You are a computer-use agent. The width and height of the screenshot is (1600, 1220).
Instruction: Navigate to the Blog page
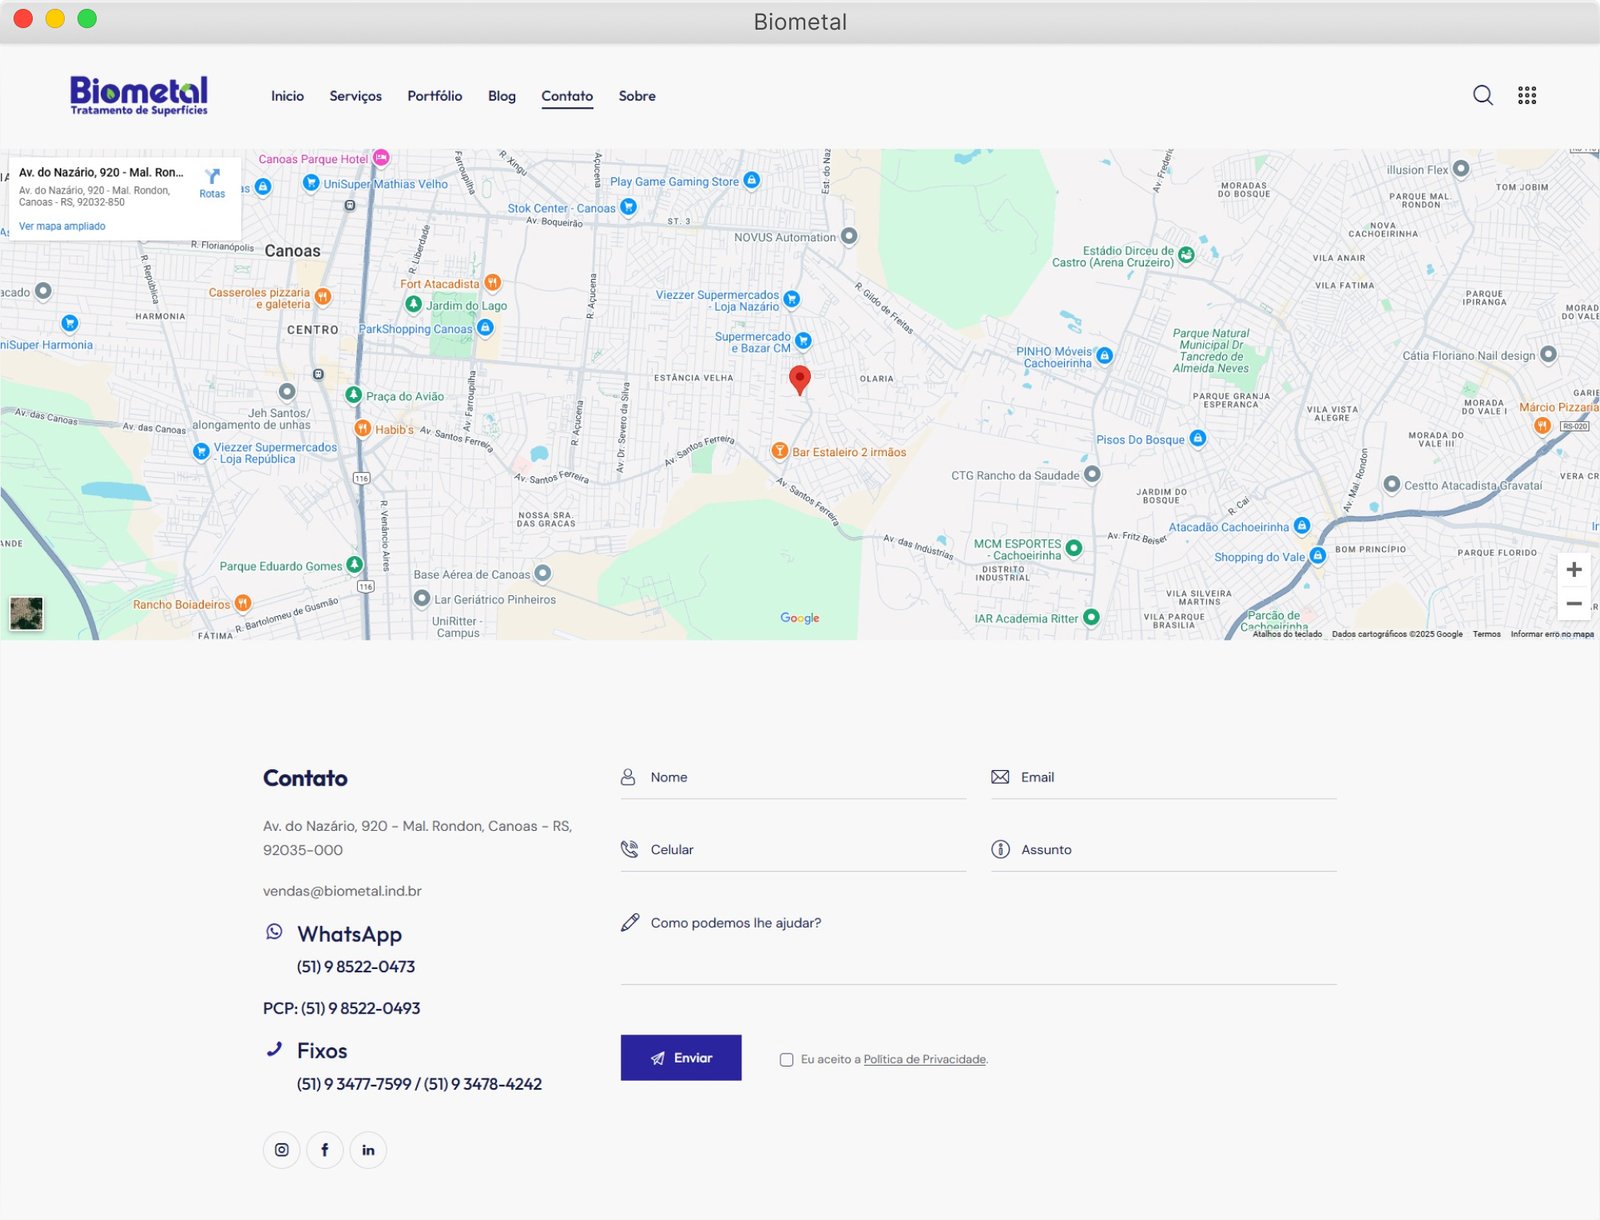(502, 96)
